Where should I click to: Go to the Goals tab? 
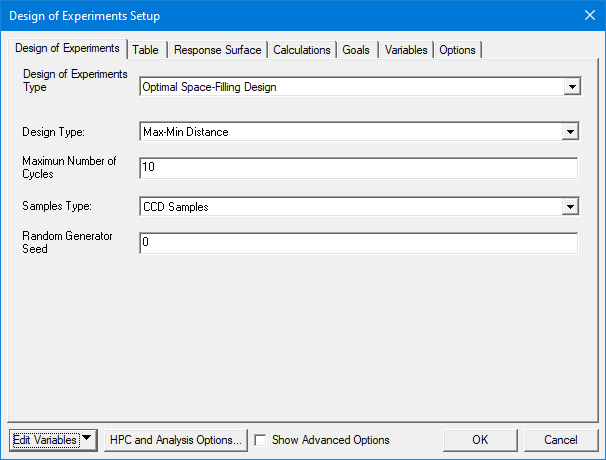[356, 50]
